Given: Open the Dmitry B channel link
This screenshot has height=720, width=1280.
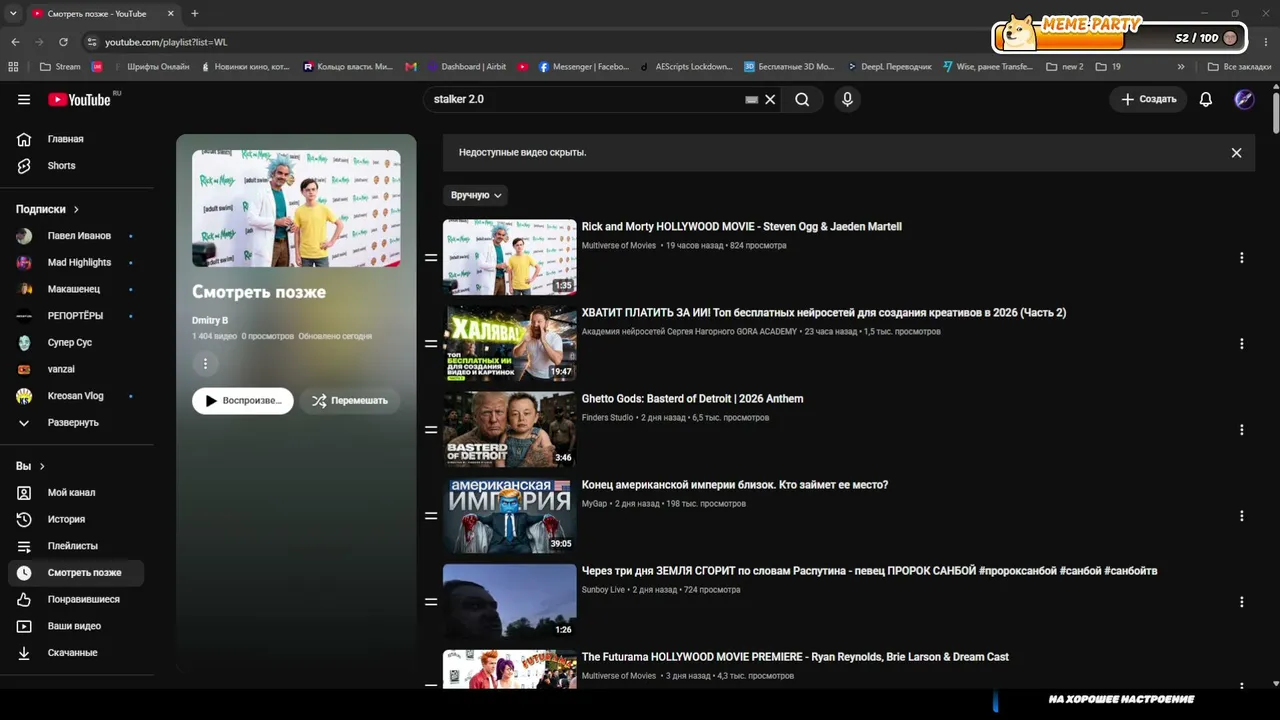Looking at the screenshot, I should [210, 320].
